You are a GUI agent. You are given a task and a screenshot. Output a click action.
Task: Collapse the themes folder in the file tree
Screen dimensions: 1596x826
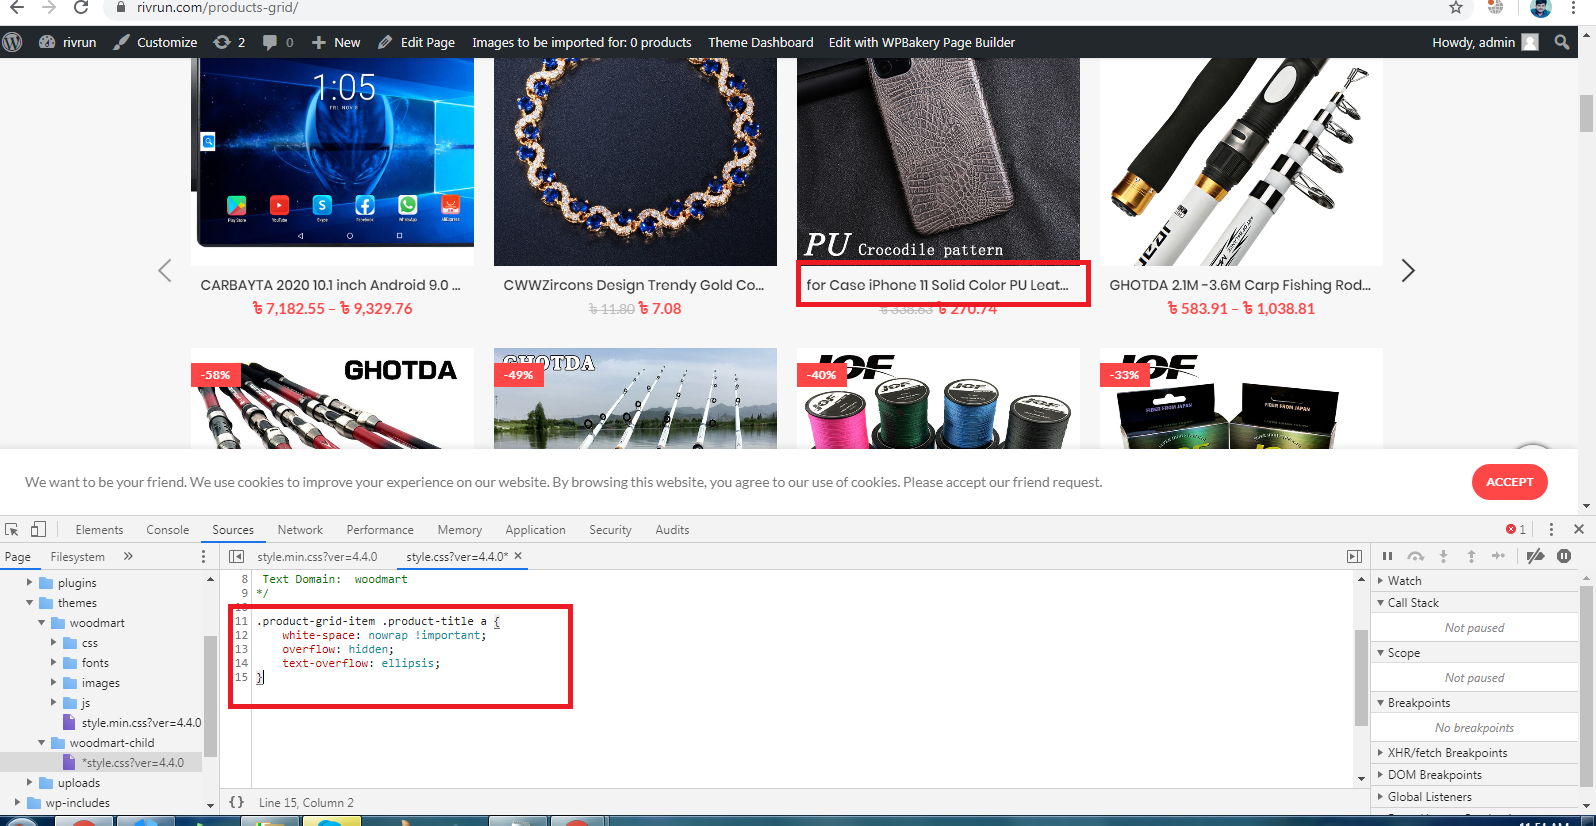(x=30, y=603)
